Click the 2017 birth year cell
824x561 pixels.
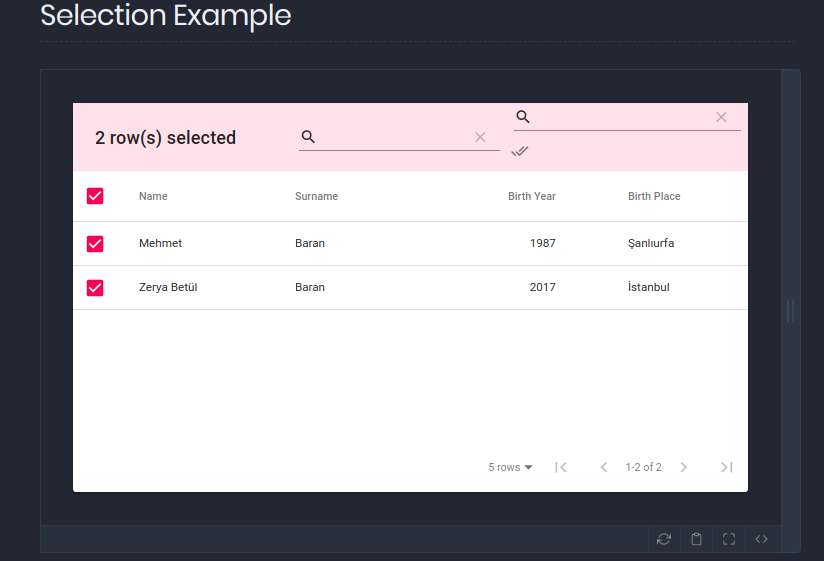tap(542, 287)
